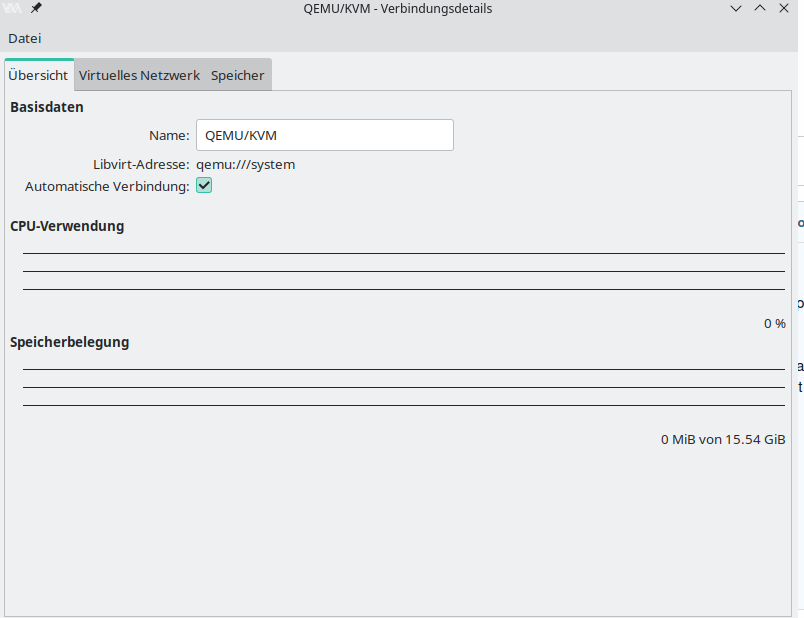
Task: Click the 0 % CPU usage value
Action: pos(774,324)
